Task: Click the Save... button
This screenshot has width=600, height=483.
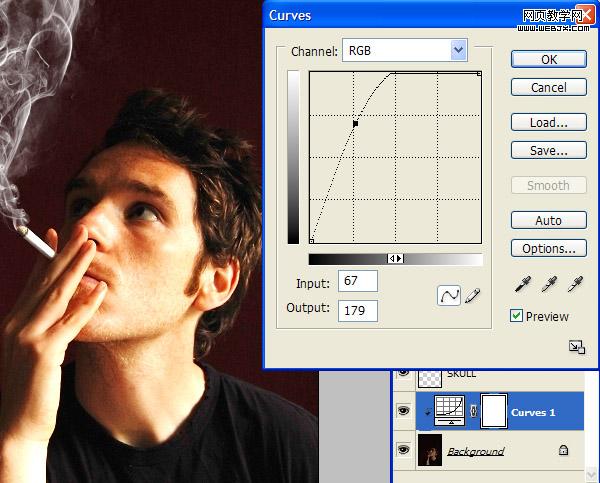Action: pyautogui.click(x=548, y=150)
